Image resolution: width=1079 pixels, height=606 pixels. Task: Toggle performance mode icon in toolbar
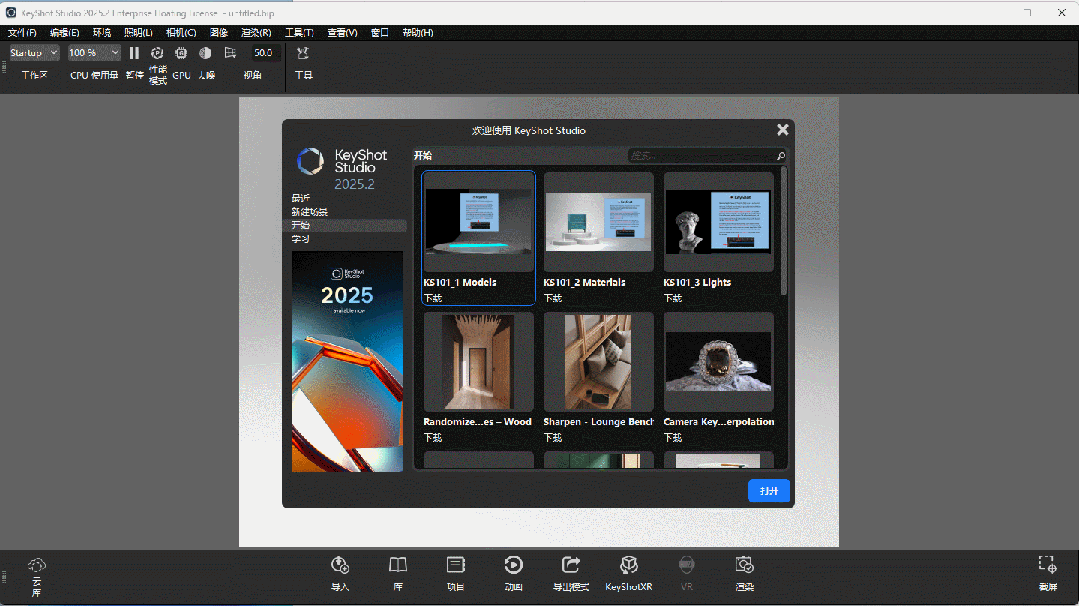click(x=157, y=53)
